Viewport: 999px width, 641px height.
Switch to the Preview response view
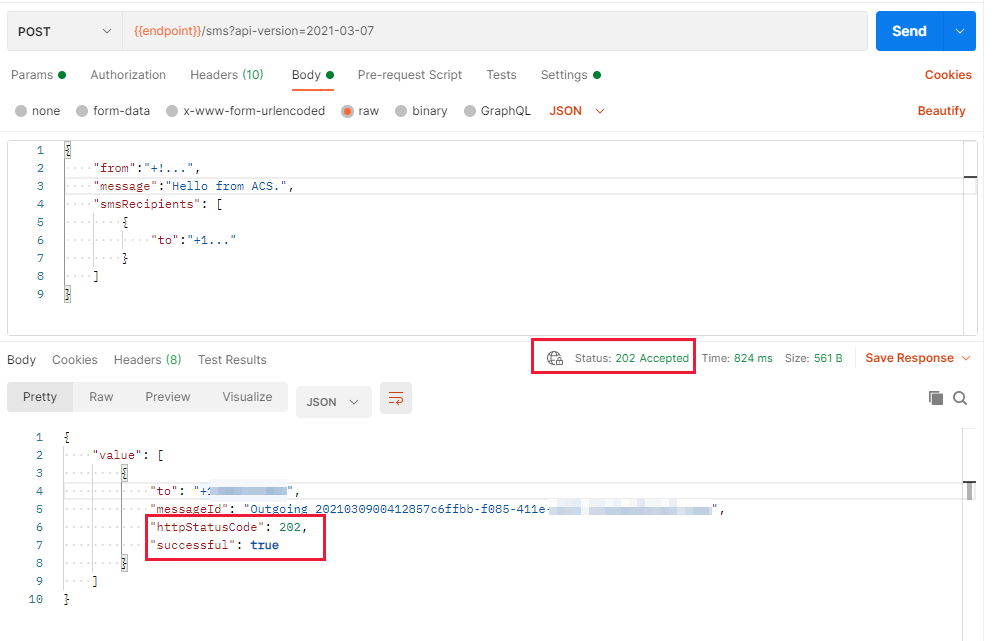pyautogui.click(x=168, y=396)
